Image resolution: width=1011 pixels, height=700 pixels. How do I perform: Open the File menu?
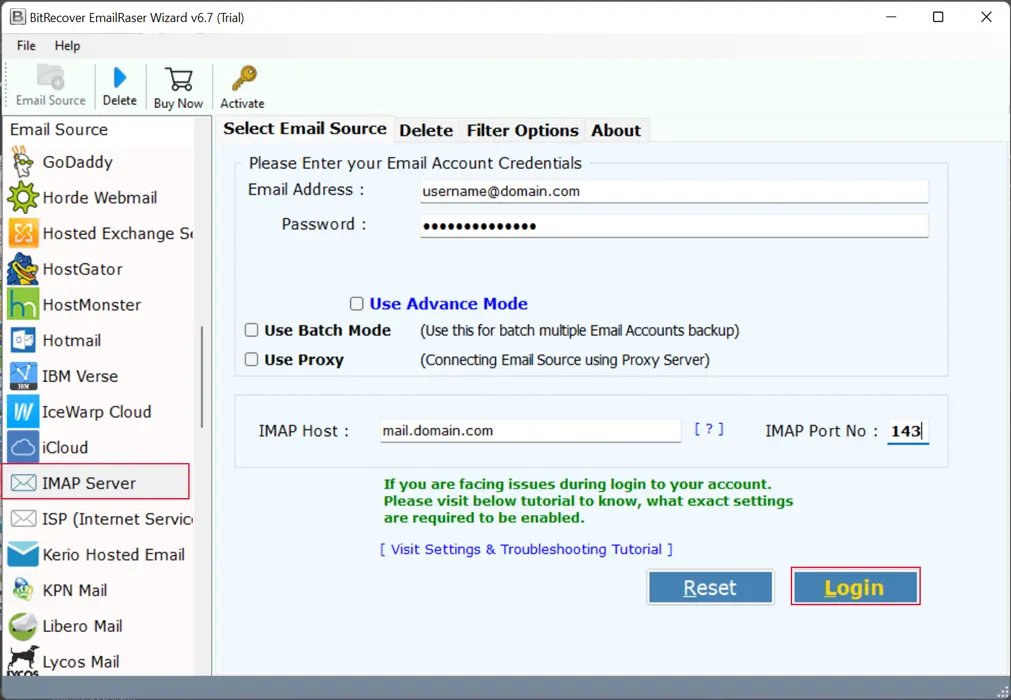point(26,46)
